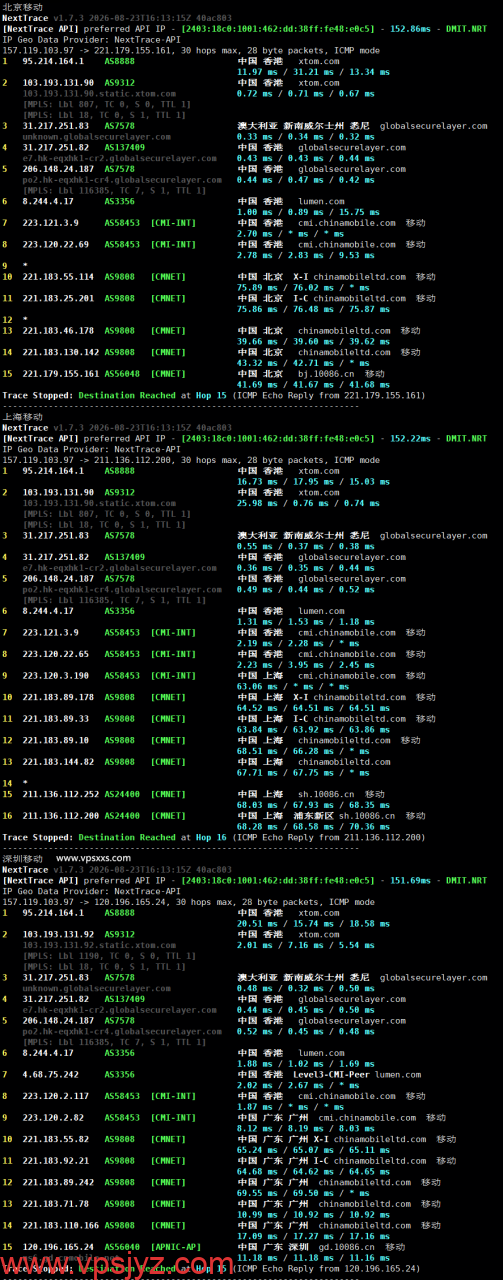Select IP address 221.183.25.201
This screenshot has width=503, height=1280.
tap(58, 298)
